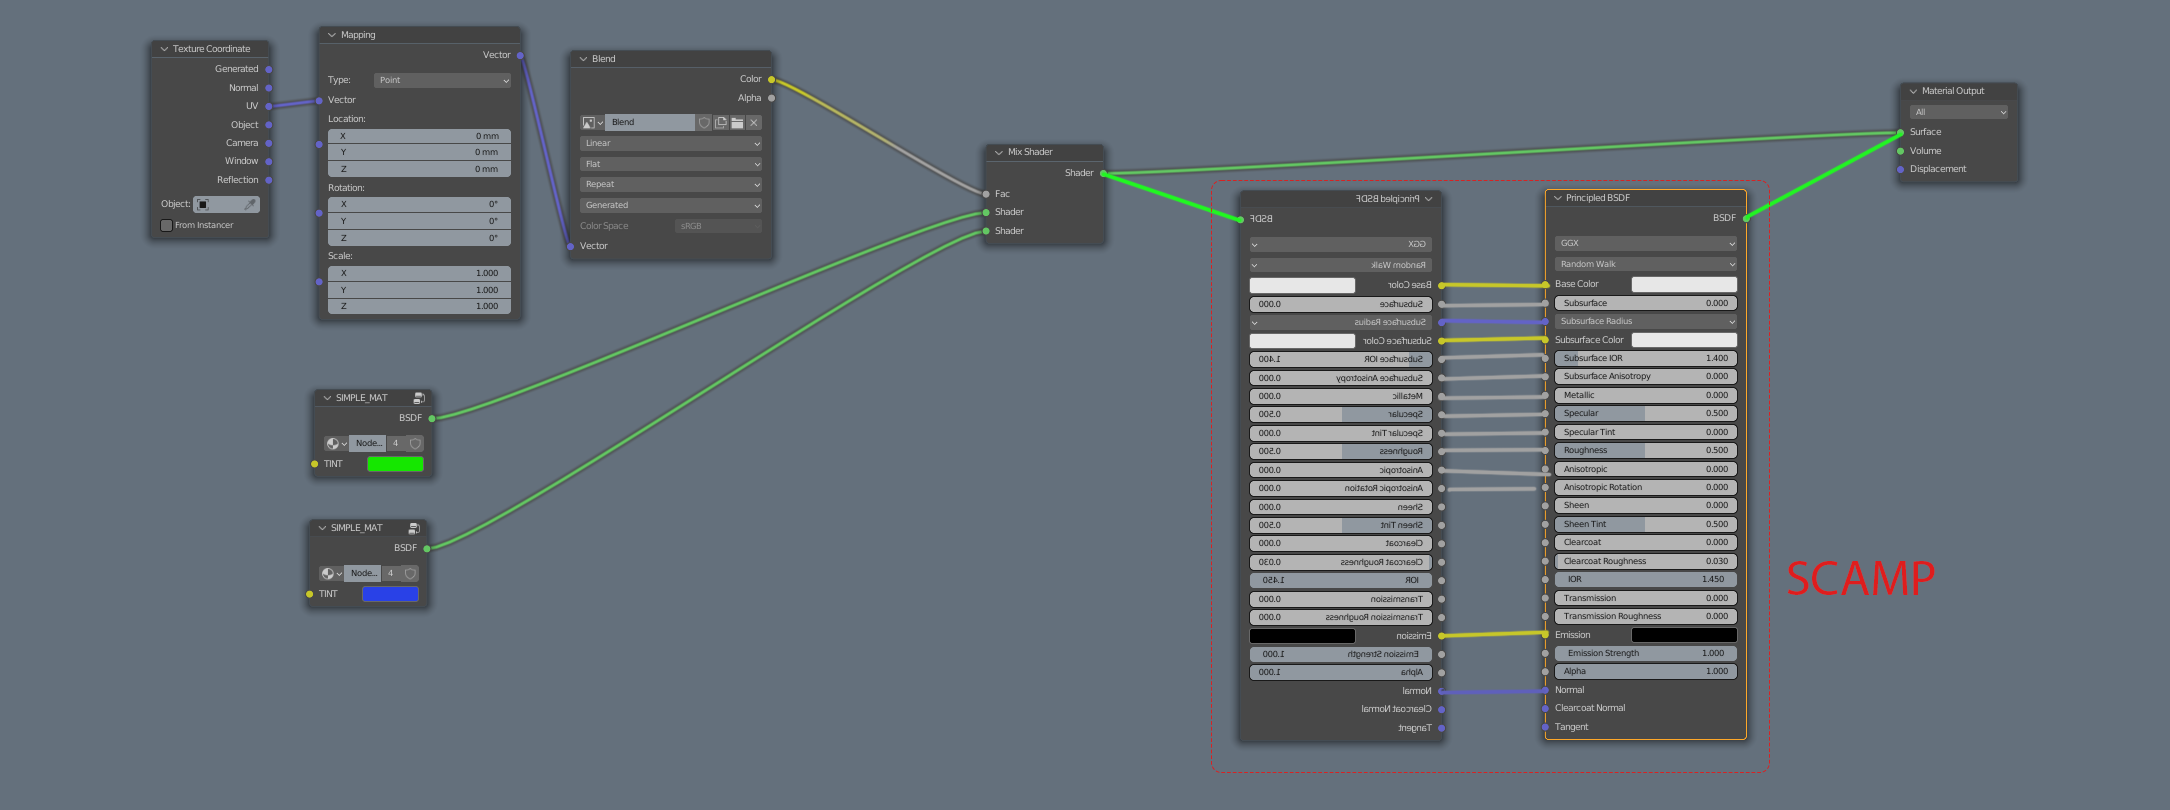Click Surface input socket on Material Output
2170x810 pixels.
(x=1900, y=132)
